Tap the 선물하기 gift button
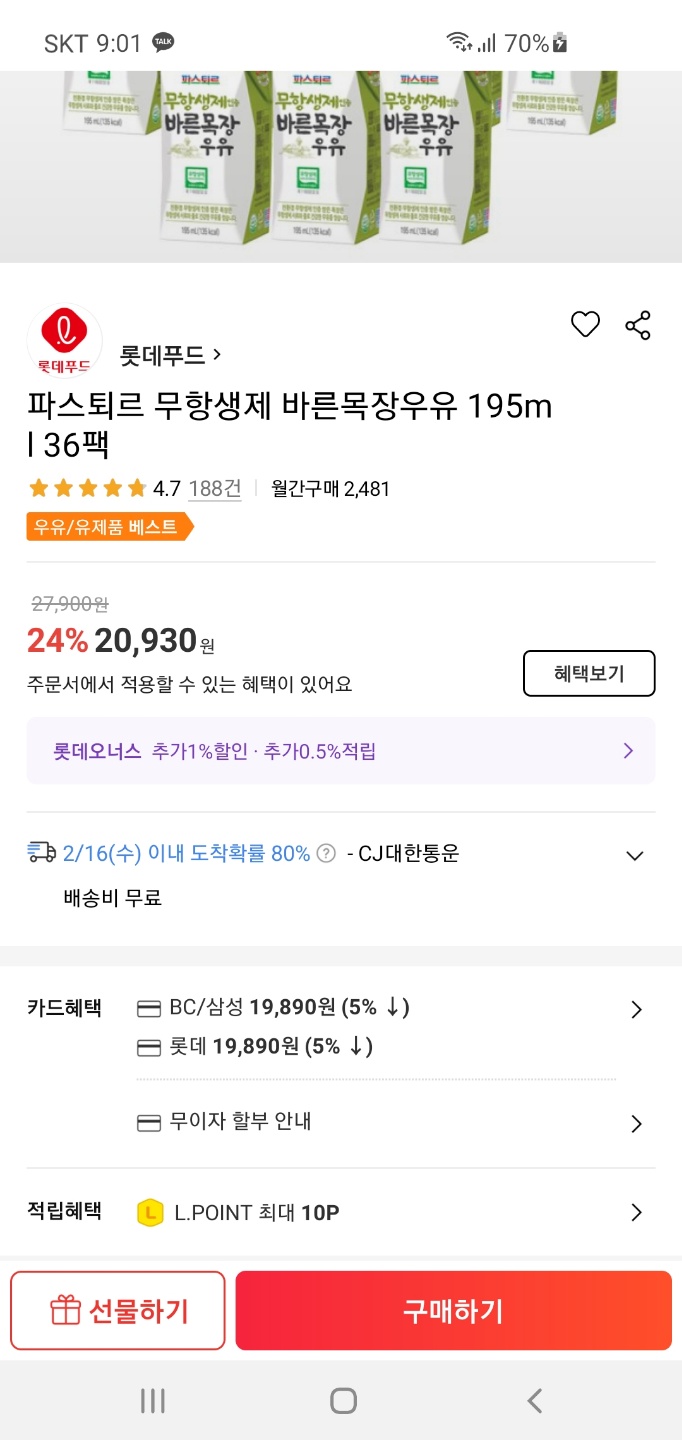 tap(118, 1311)
